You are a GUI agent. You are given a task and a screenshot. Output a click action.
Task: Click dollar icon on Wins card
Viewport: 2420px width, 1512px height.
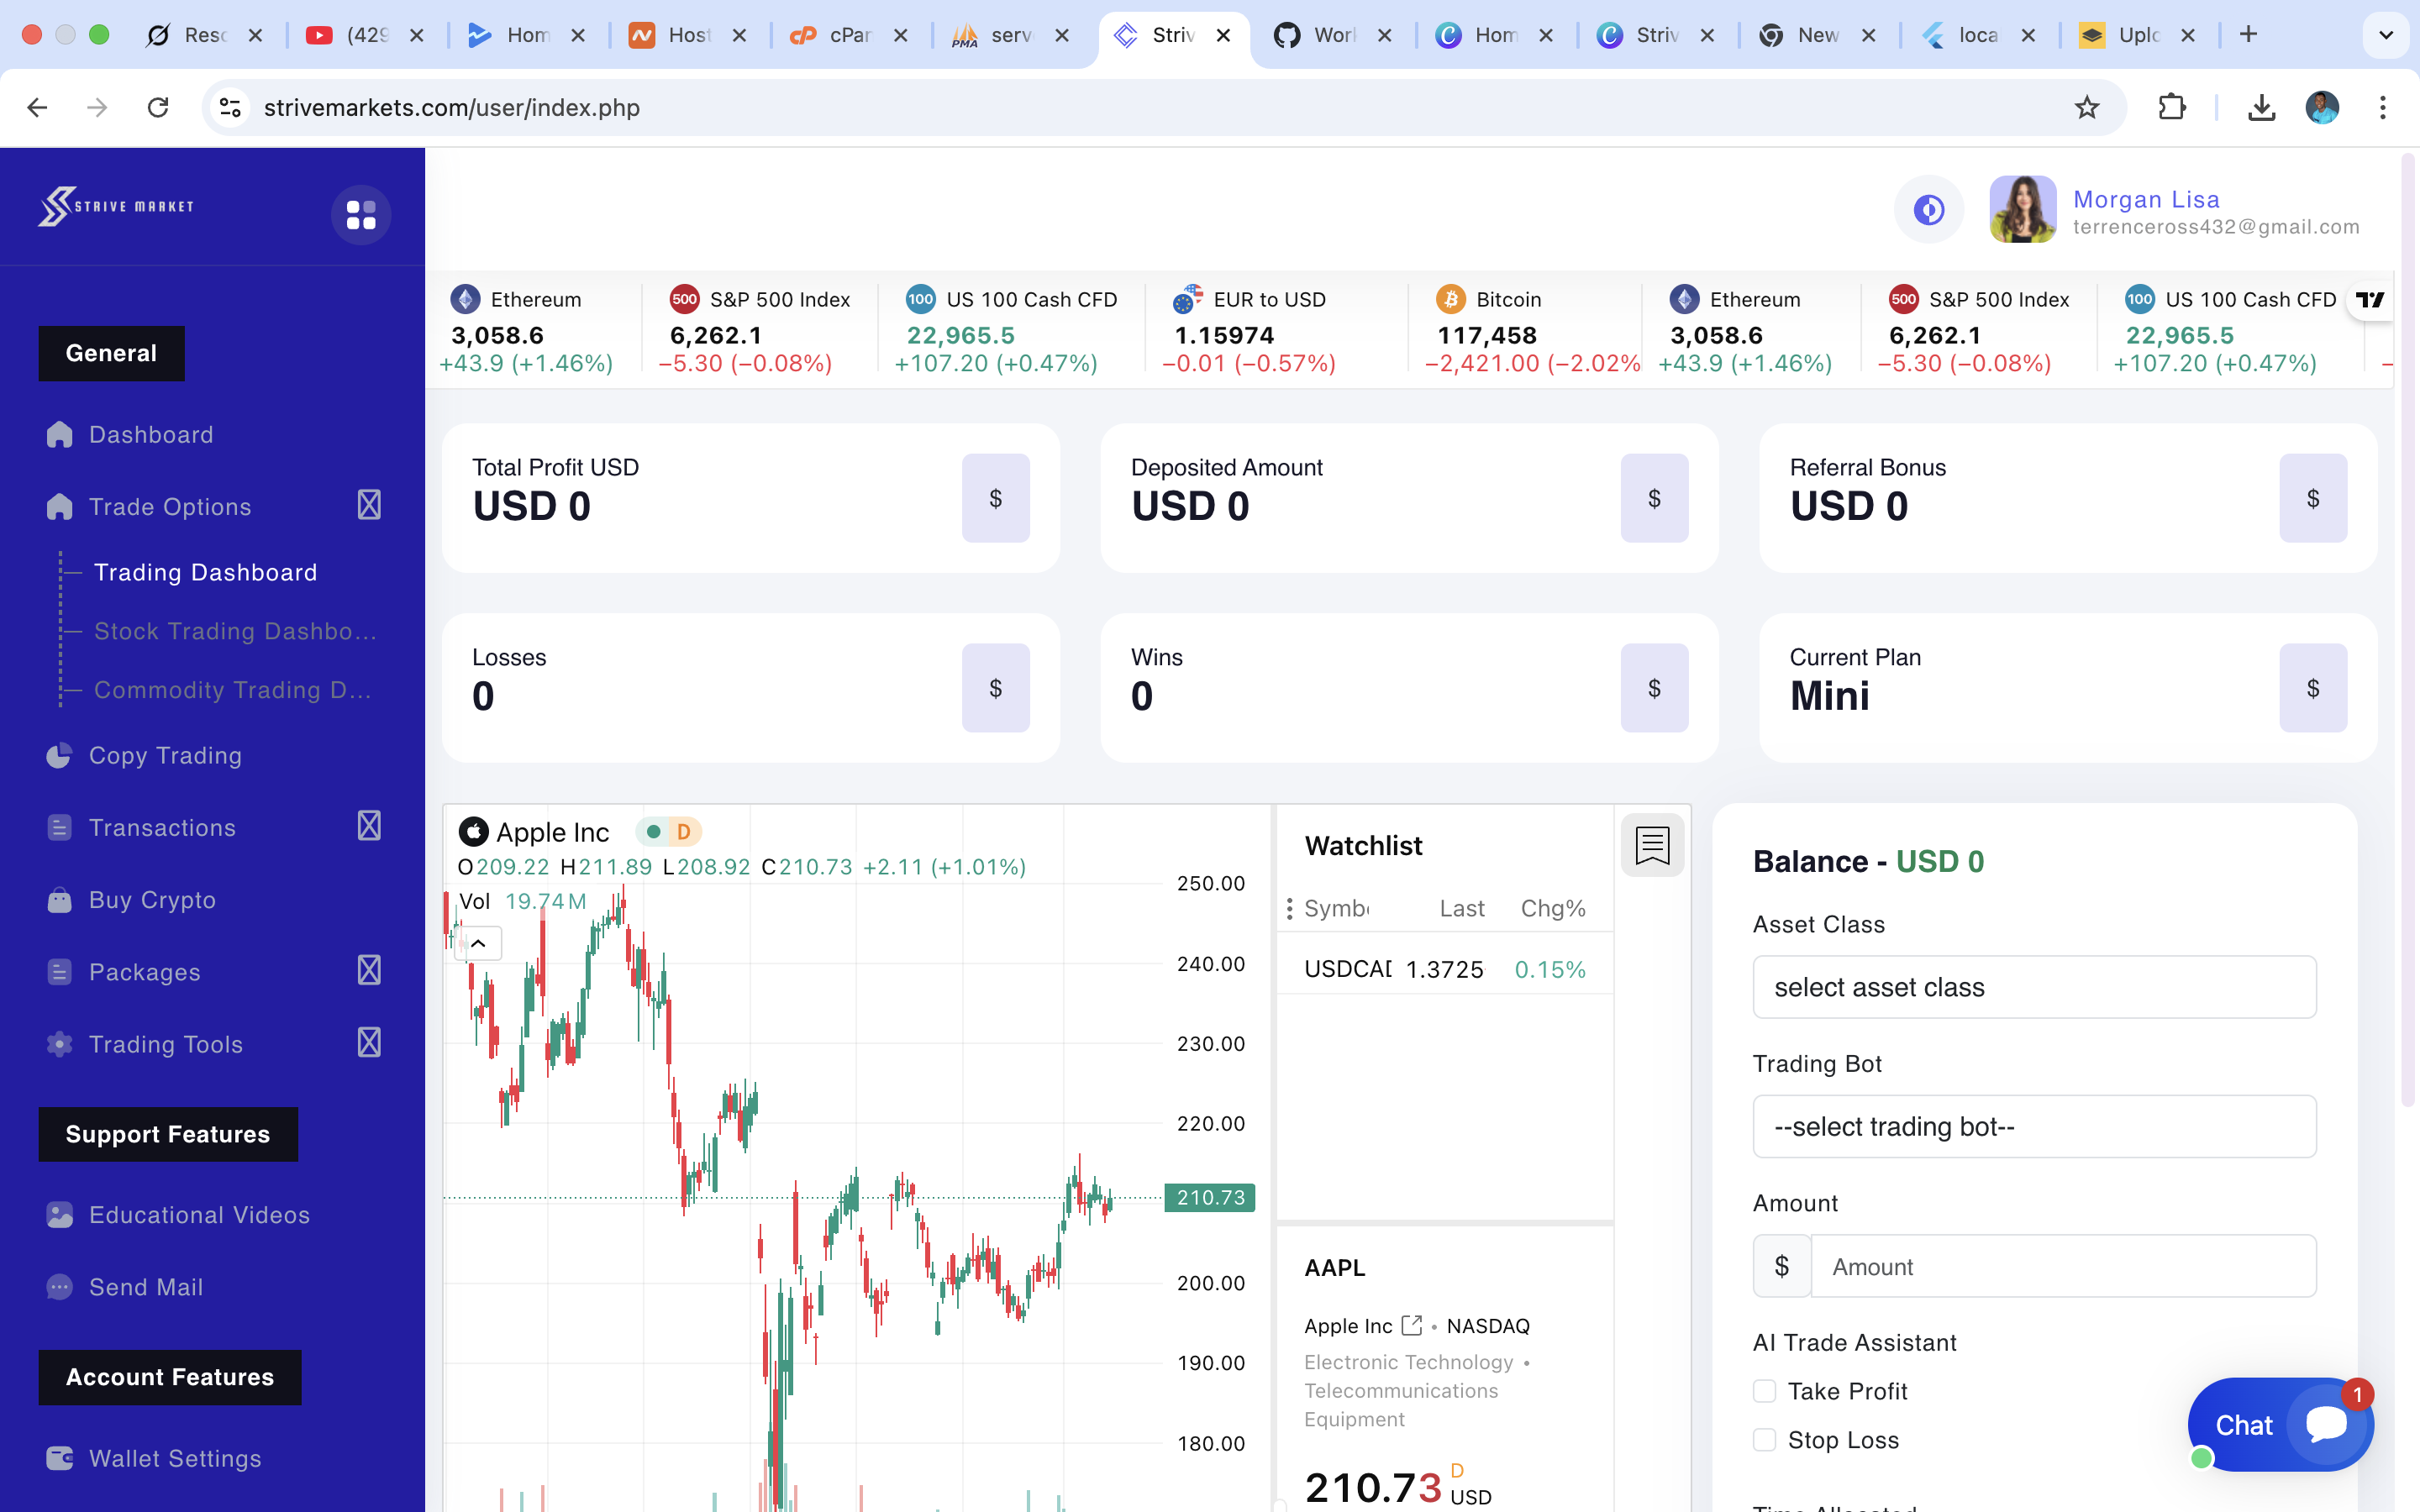coord(1654,688)
